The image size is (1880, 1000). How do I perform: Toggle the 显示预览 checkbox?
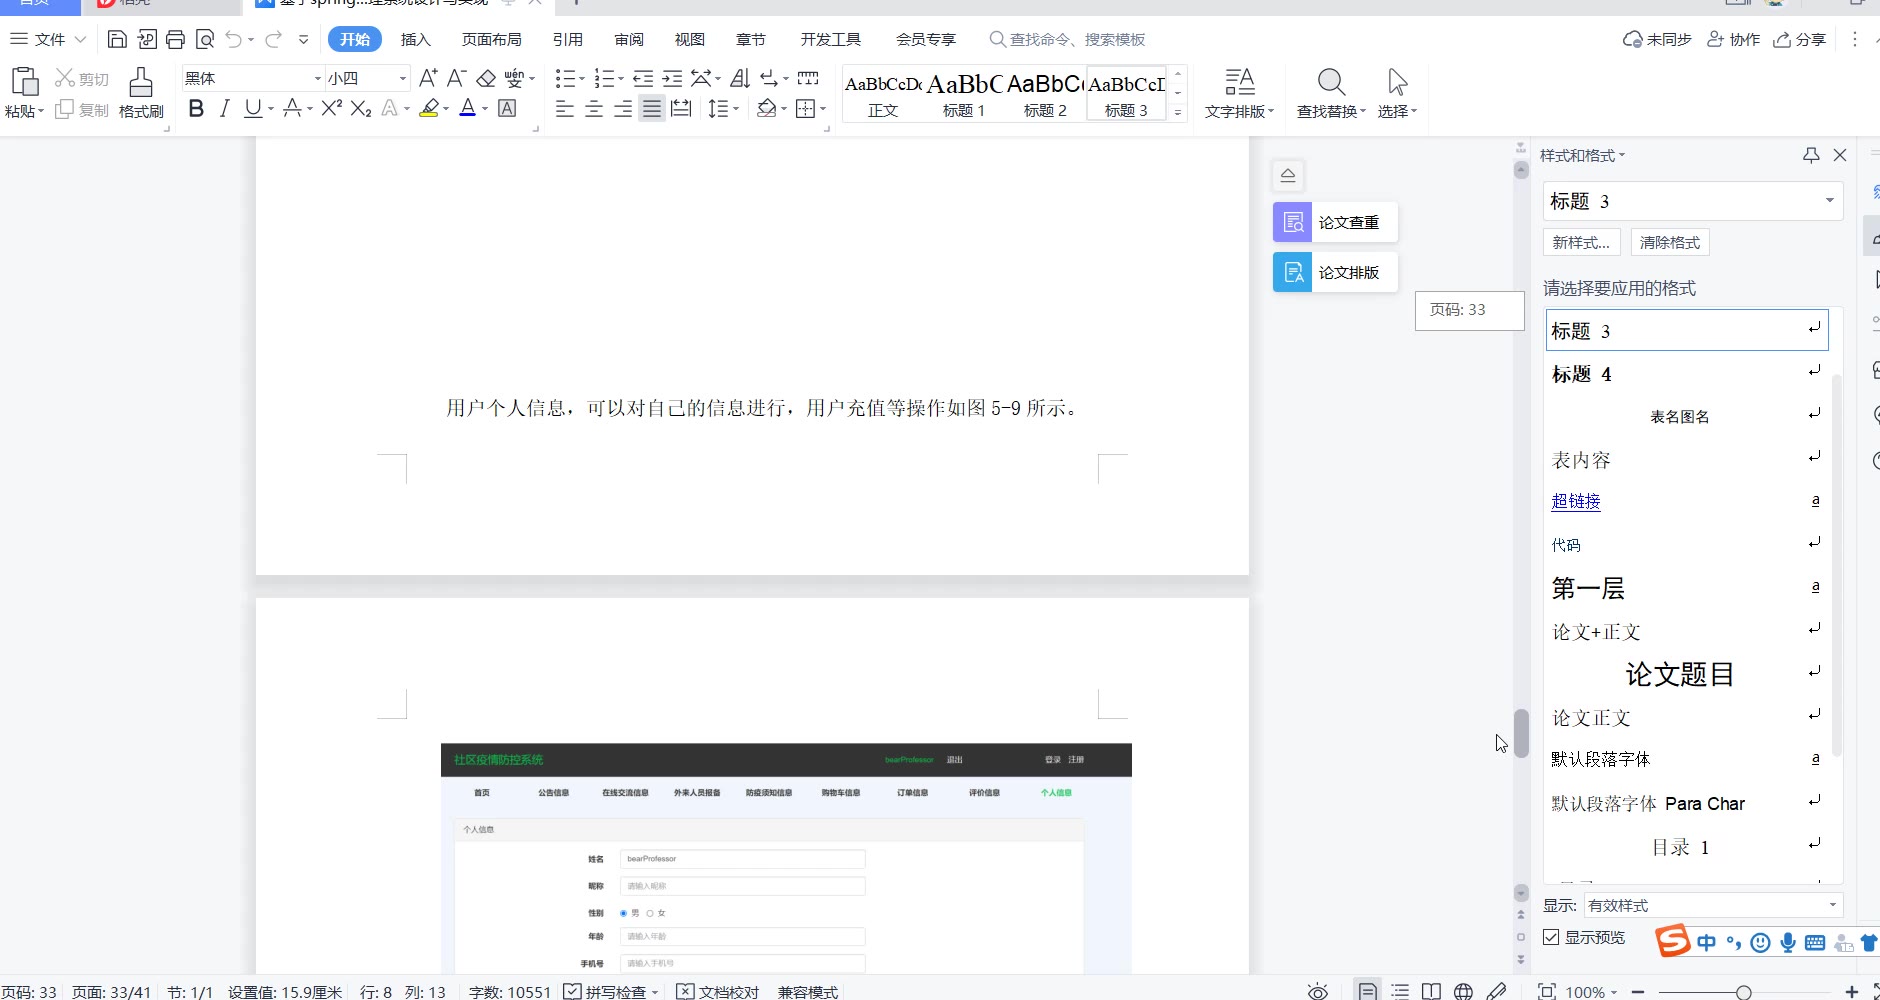pos(1551,937)
